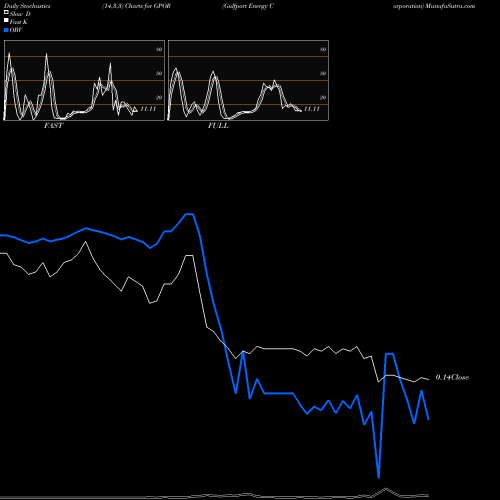Click the 'Slow D' legend label
The width and height of the screenshot is (500, 500).
[20, 14]
